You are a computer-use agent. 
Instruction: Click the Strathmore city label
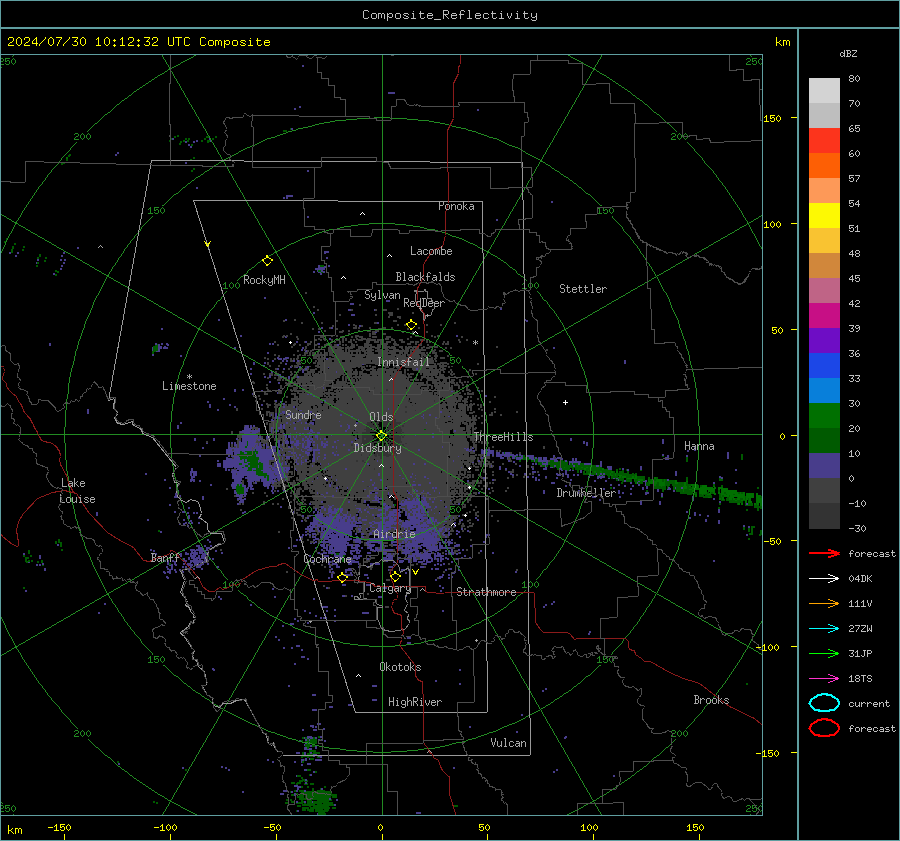tap(486, 592)
